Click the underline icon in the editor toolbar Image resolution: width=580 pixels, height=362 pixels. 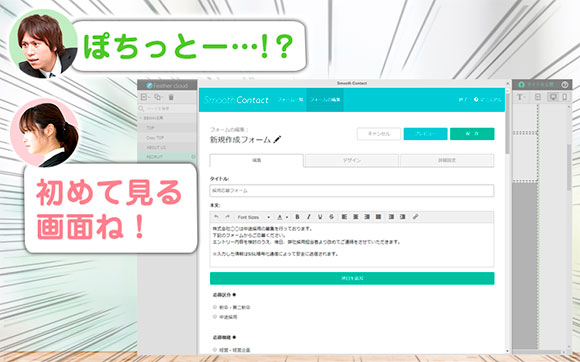click(x=320, y=217)
